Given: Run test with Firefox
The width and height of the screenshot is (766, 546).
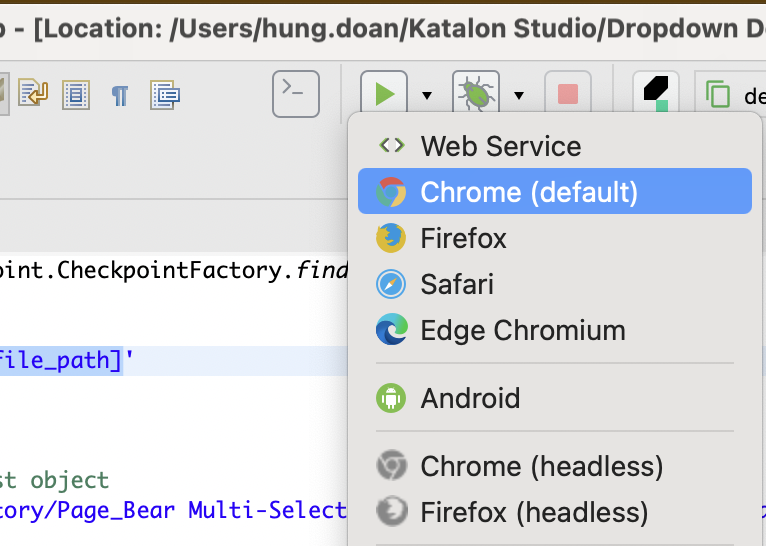Looking at the screenshot, I should click(463, 238).
